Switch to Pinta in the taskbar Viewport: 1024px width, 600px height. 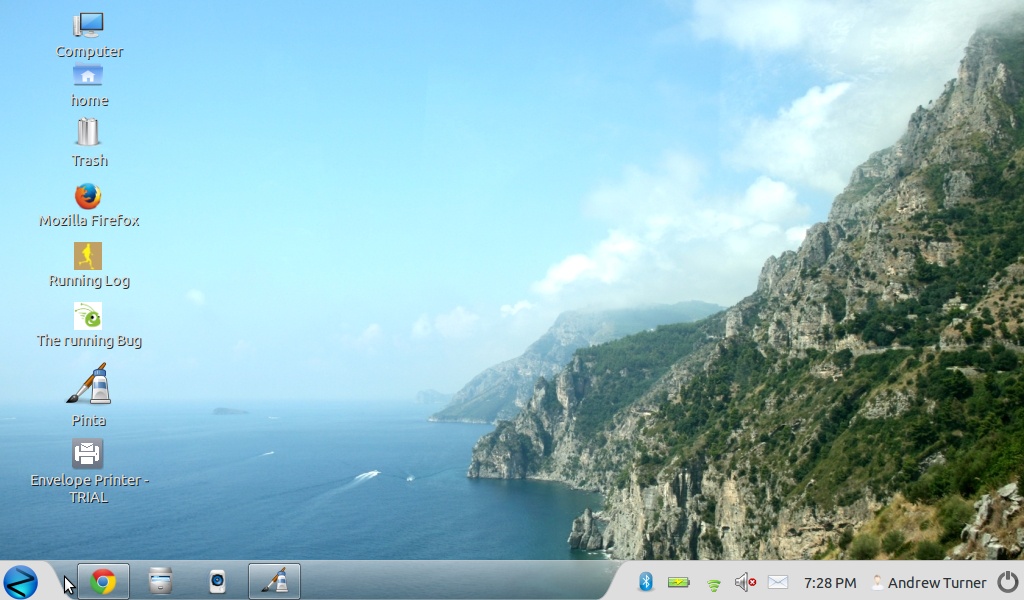pos(274,581)
